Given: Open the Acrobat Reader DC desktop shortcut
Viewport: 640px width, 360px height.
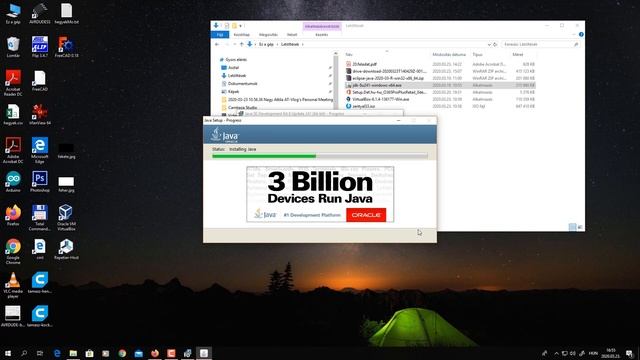Looking at the screenshot, I should (x=13, y=83).
